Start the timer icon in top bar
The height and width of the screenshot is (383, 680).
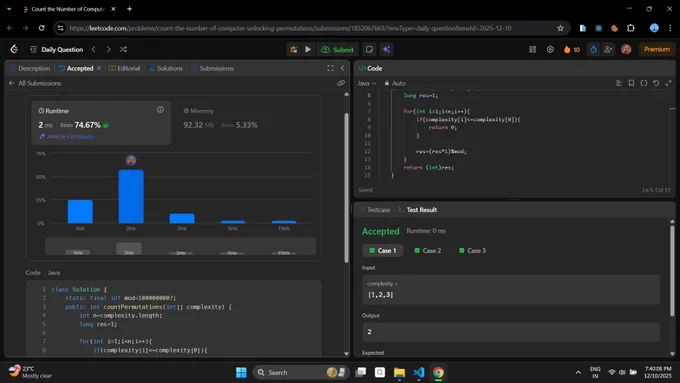pyautogui.click(x=593, y=49)
